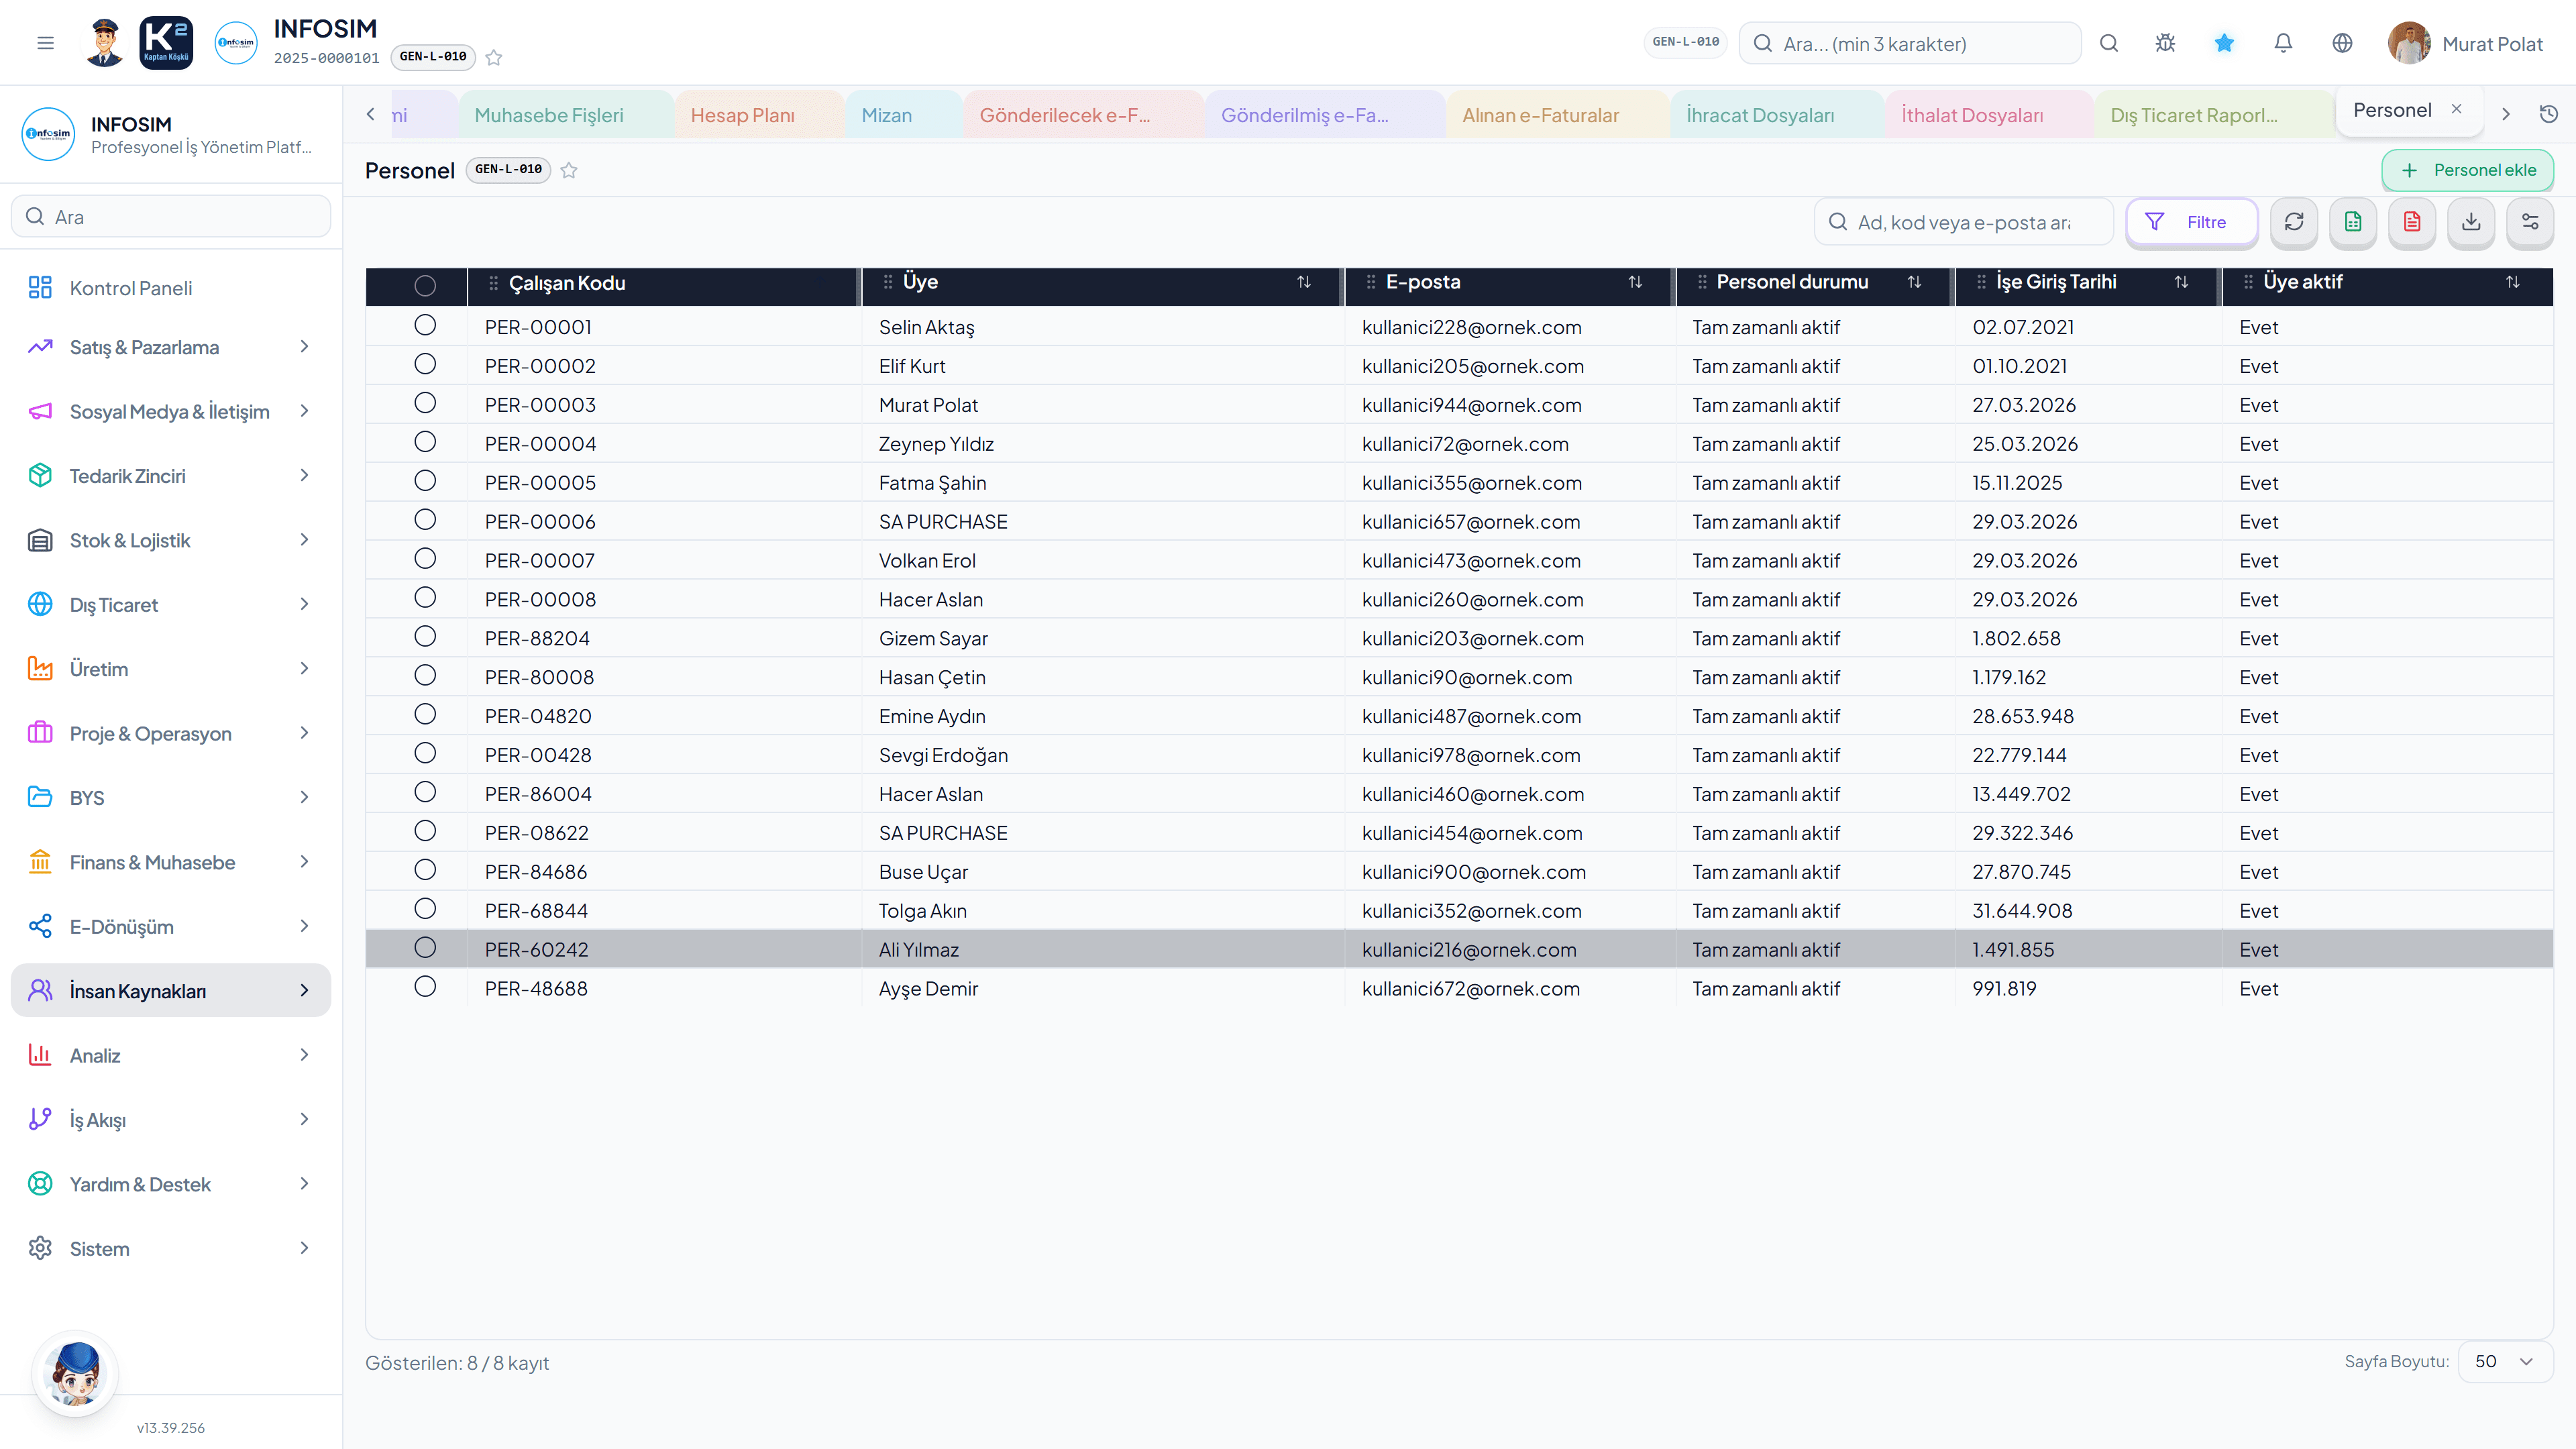Select row PER-00004 Zeynep Yıldız
Viewport: 2576px width, 1449px height.
coord(425,442)
